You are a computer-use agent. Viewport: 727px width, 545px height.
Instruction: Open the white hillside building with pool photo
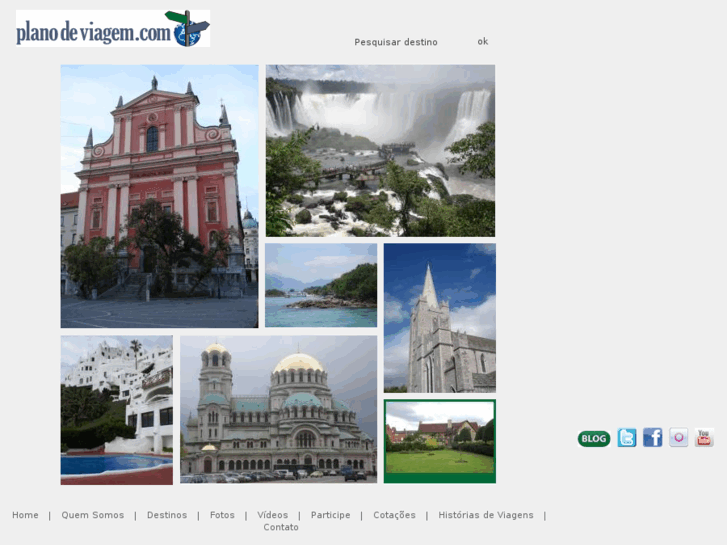tap(117, 410)
